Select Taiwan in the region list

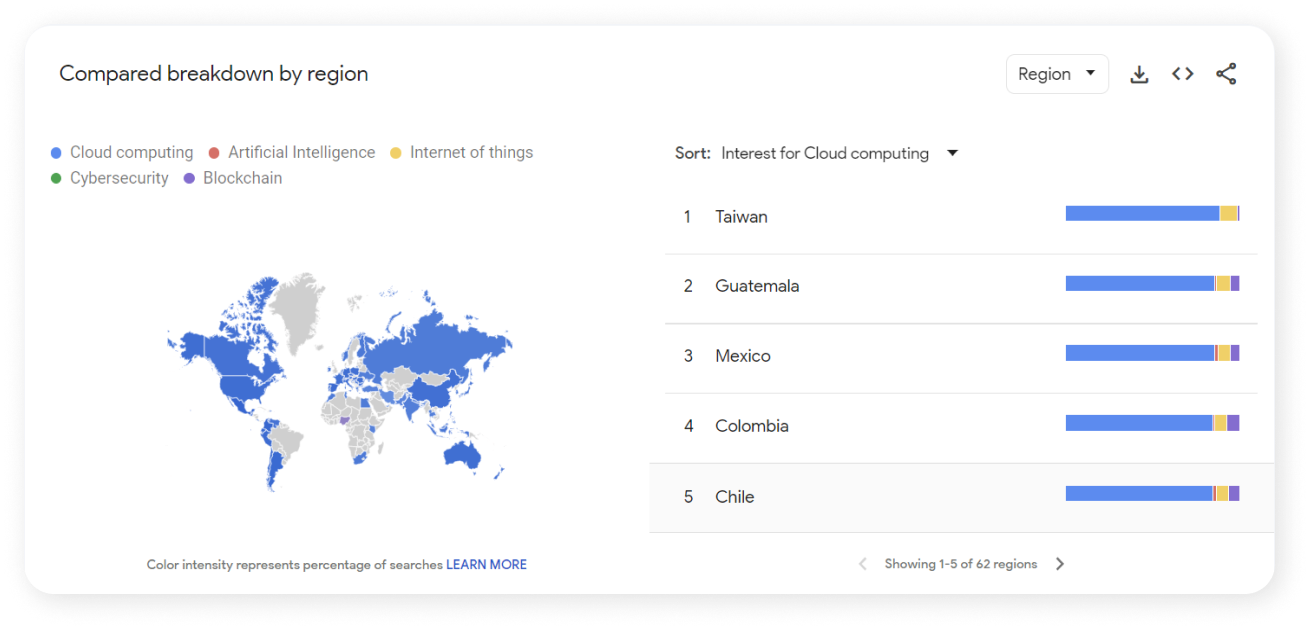741,216
